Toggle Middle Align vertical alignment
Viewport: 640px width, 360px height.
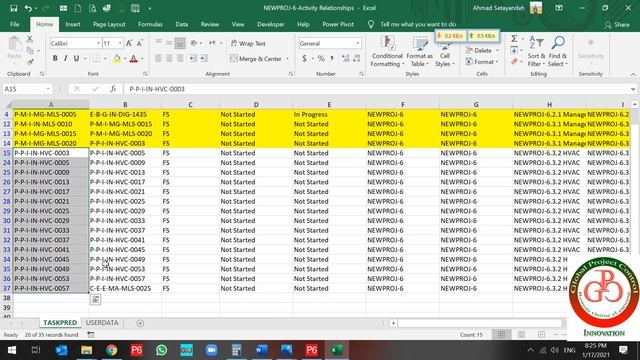pos(169,43)
